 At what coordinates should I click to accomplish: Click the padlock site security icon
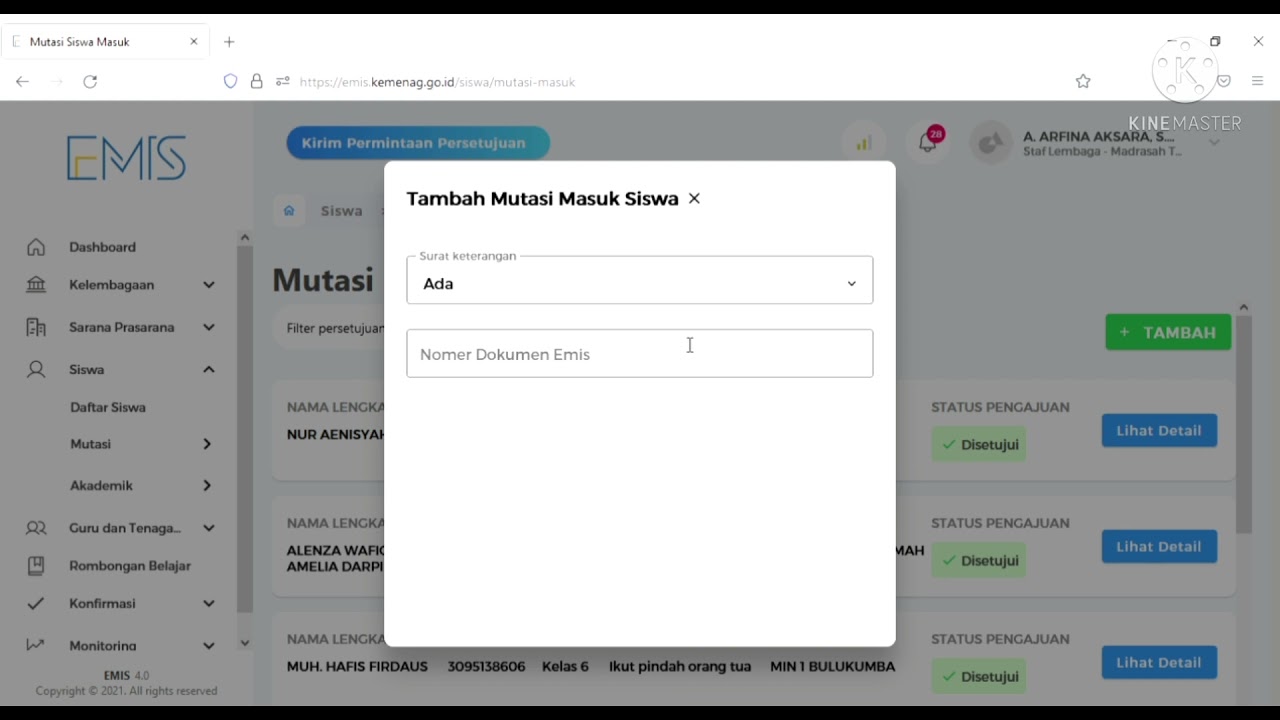[x=257, y=82]
